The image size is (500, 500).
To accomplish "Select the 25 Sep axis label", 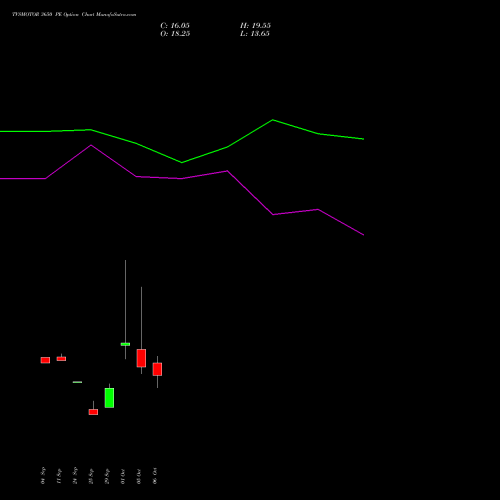I will click(x=91, y=476).
